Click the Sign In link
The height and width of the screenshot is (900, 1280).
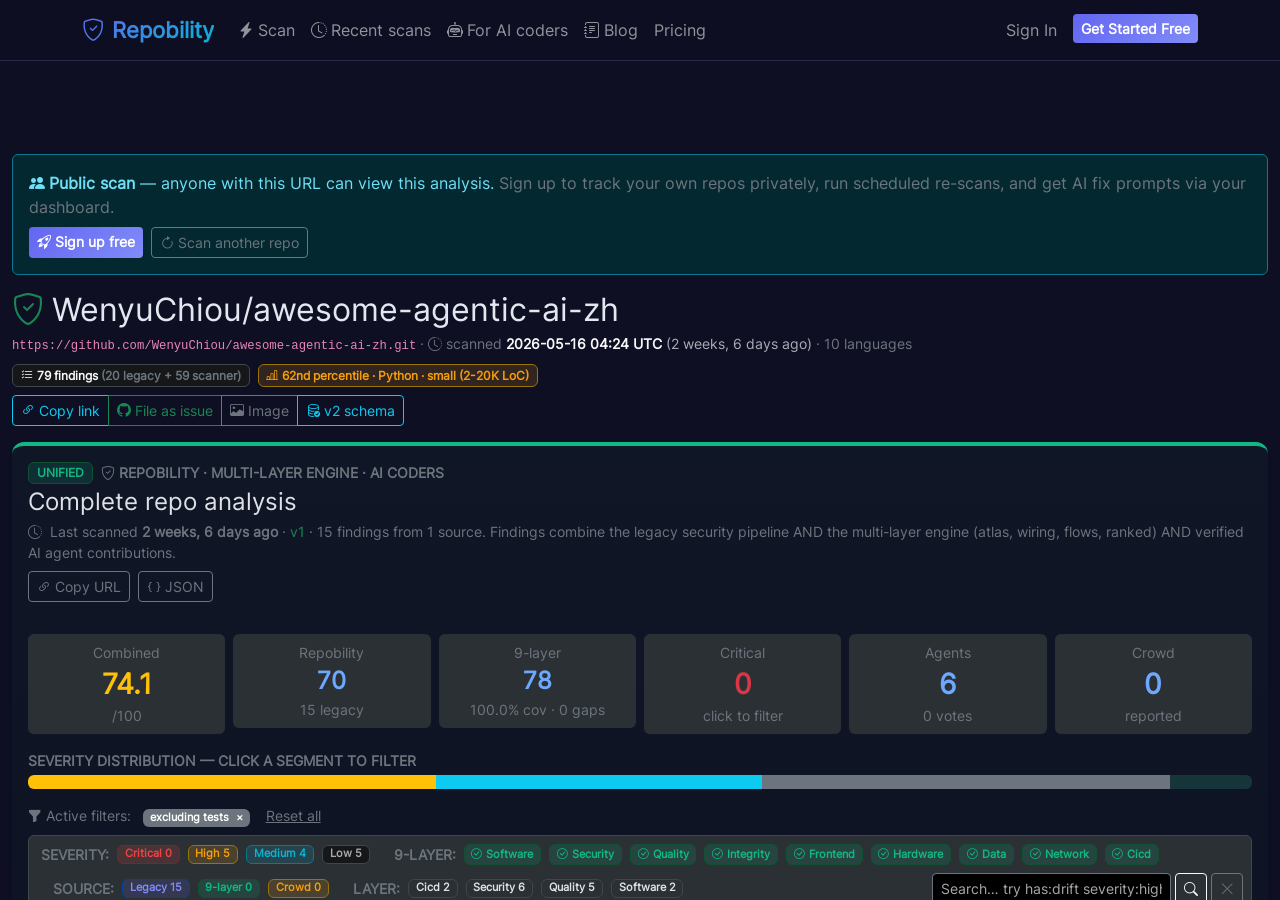1031,30
